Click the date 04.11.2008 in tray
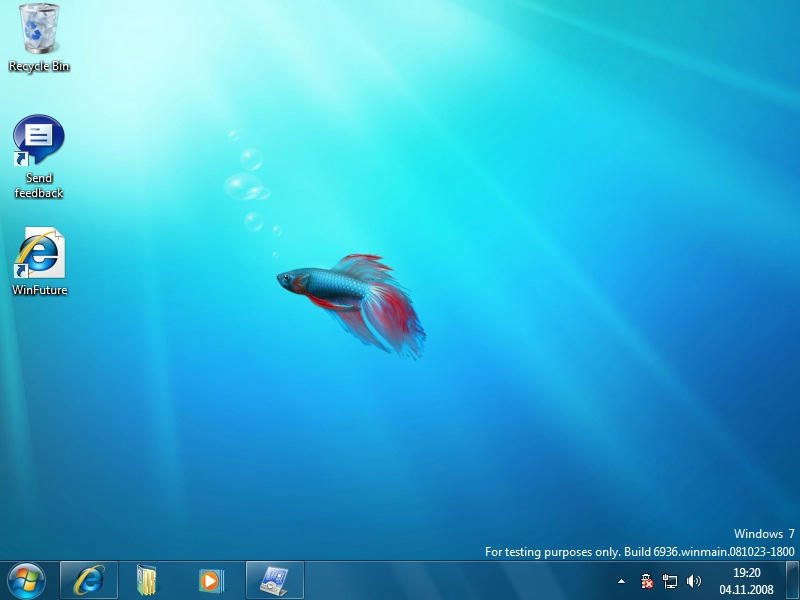This screenshot has height=600, width=800. pyautogui.click(x=746, y=589)
